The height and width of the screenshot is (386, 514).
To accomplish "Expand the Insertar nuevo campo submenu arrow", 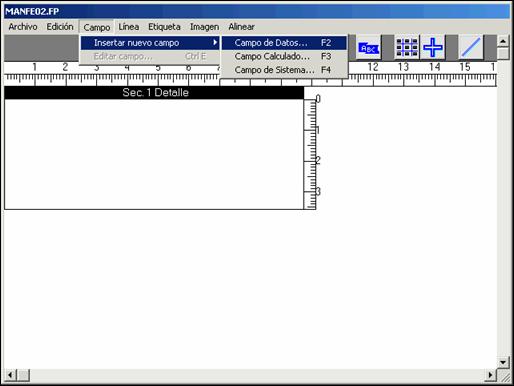I will click(215, 42).
